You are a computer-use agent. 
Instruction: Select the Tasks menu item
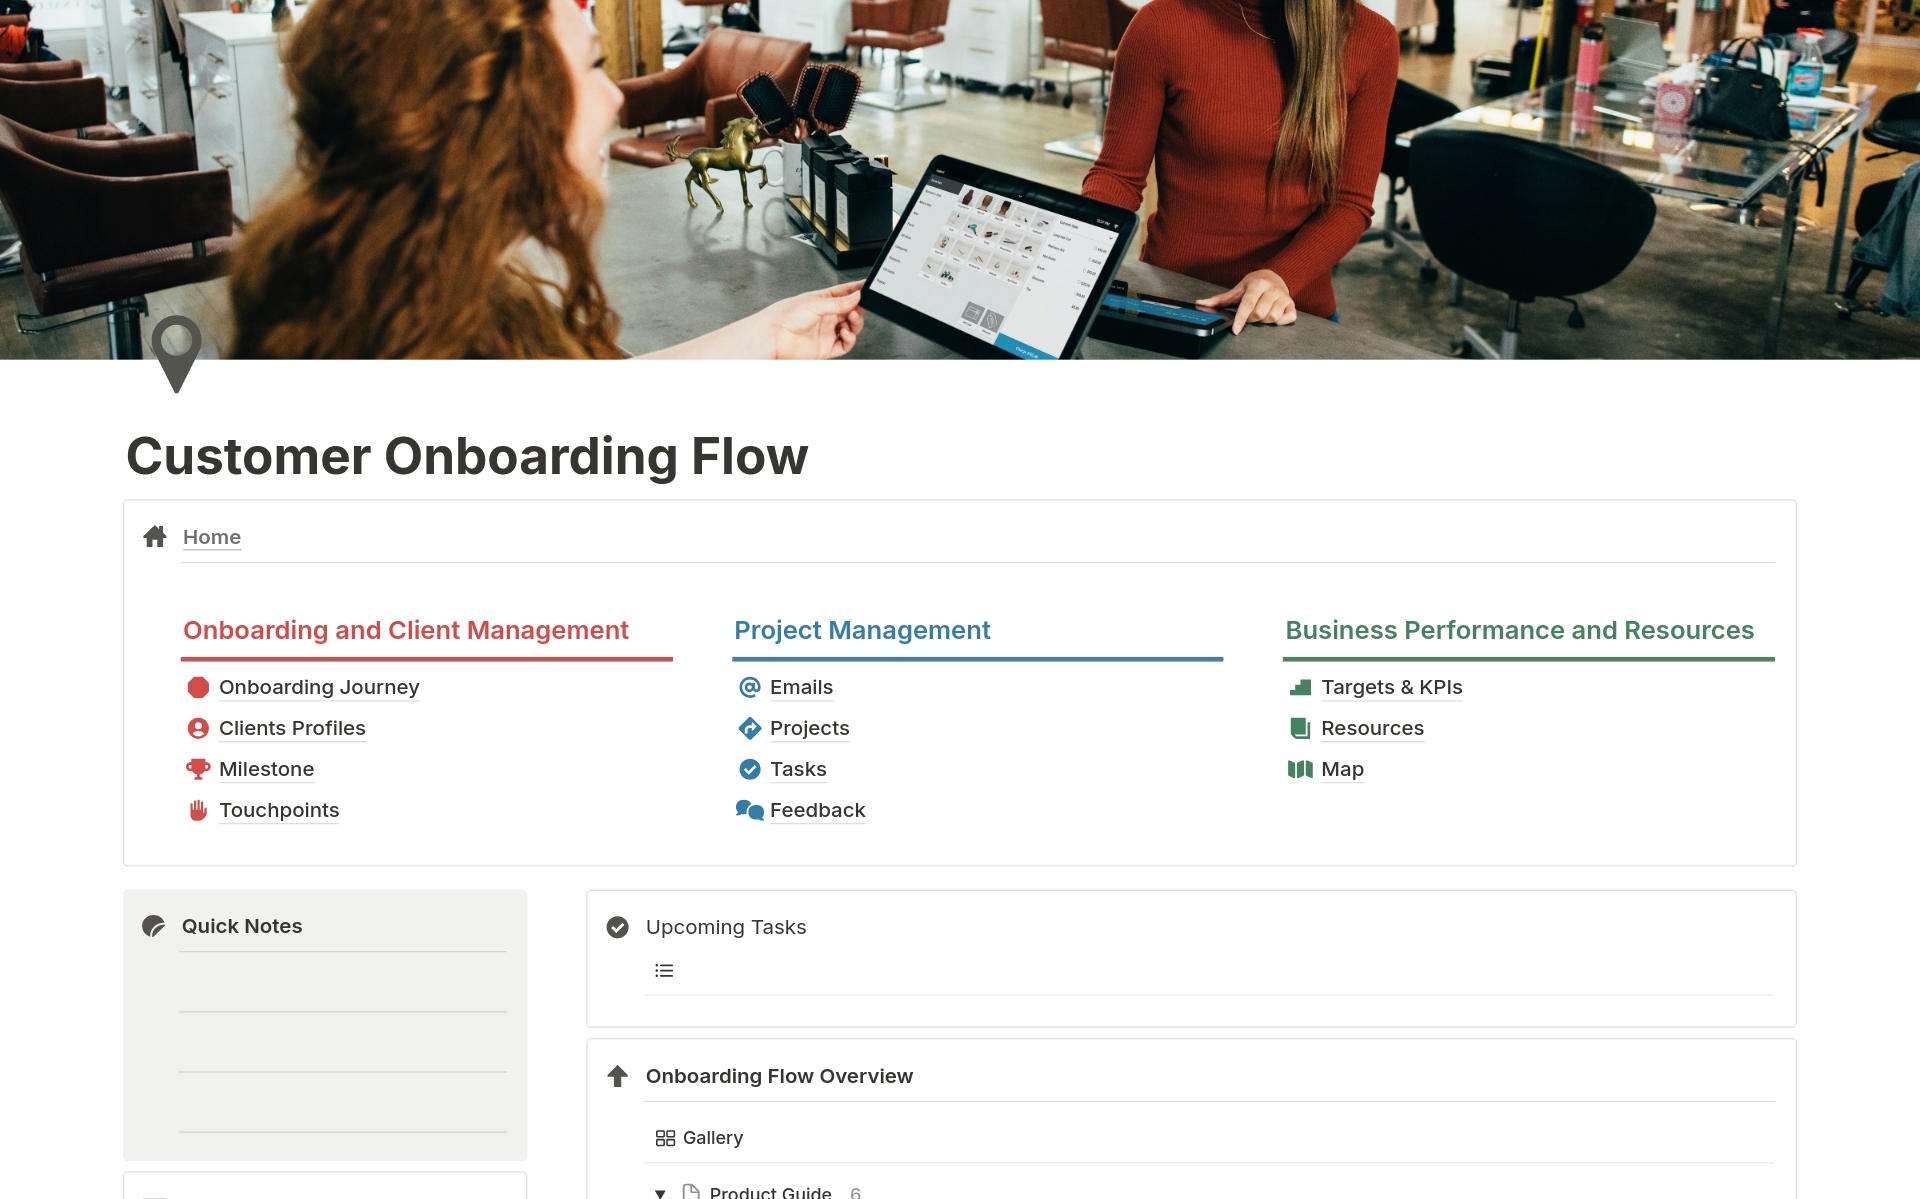[798, 768]
